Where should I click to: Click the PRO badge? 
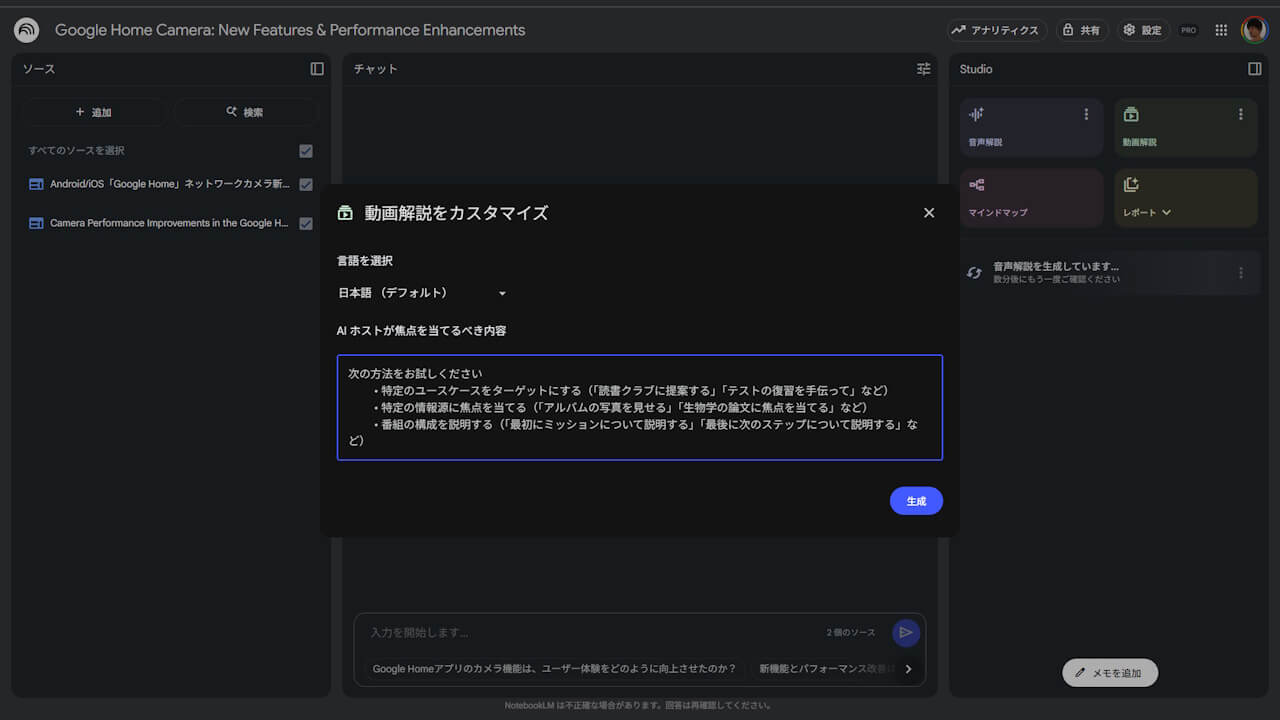[x=1188, y=30]
